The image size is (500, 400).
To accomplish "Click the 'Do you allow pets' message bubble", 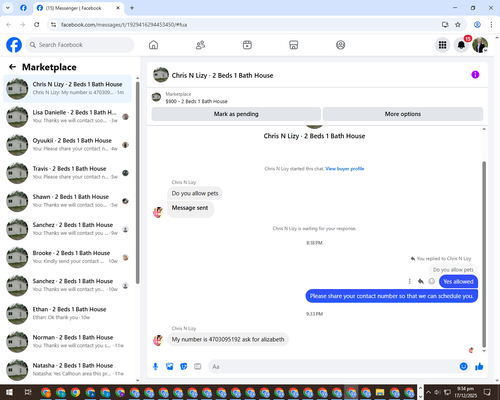I will click(195, 193).
